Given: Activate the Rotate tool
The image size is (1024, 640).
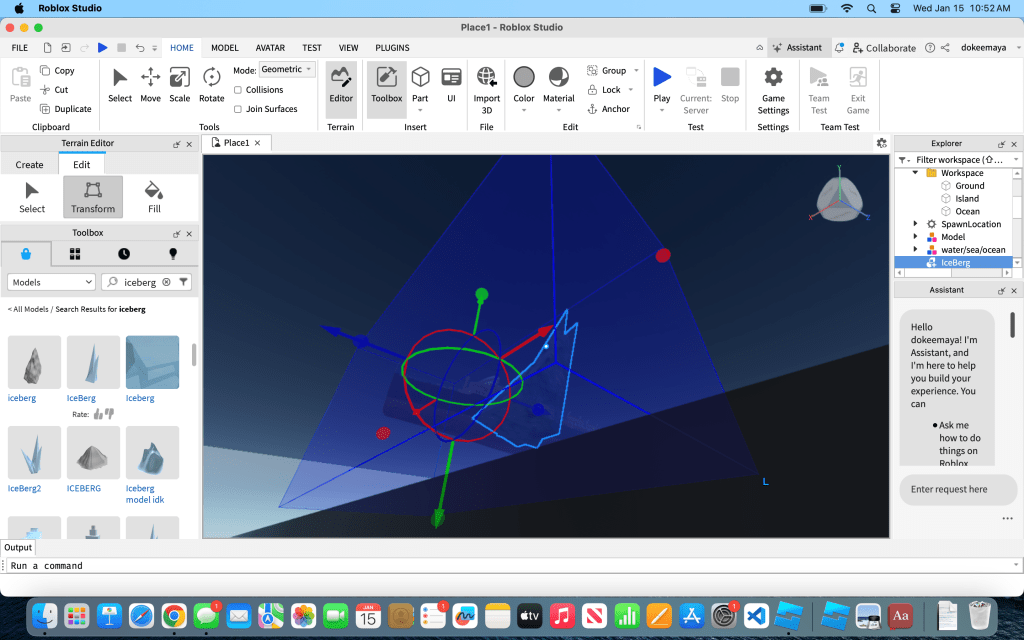Looking at the screenshot, I should click(211, 84).
